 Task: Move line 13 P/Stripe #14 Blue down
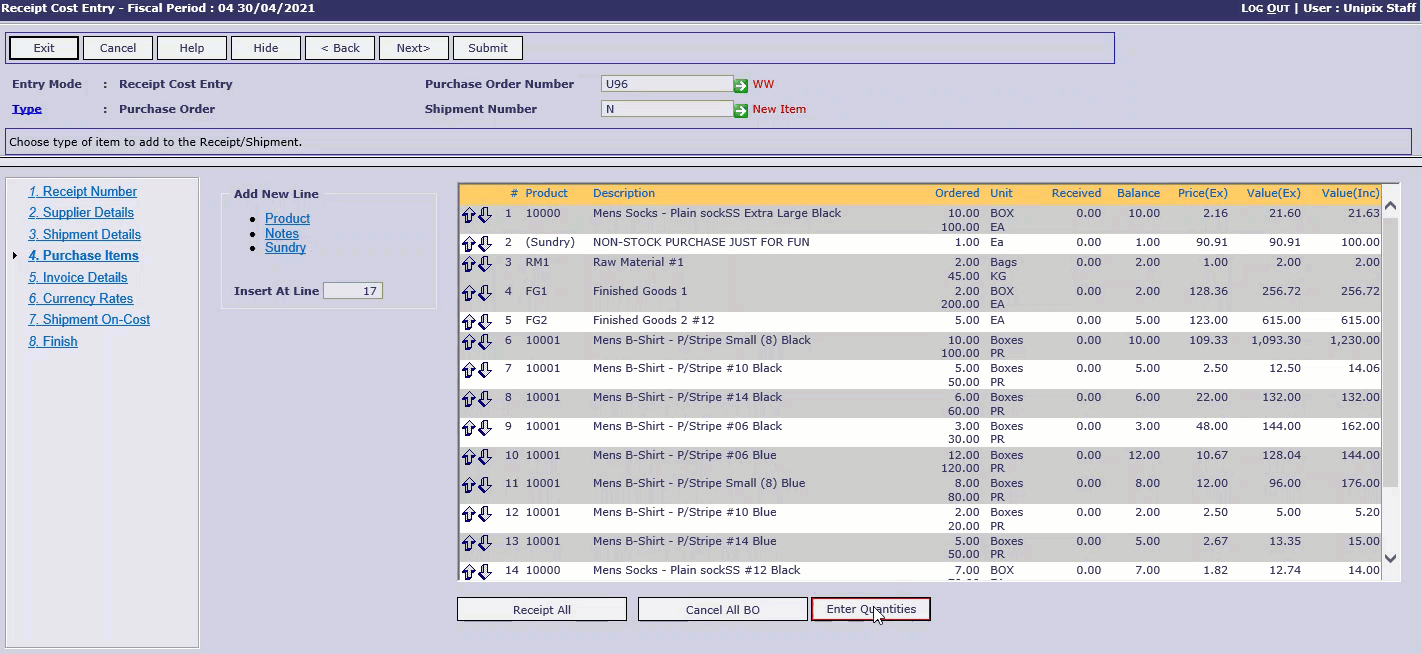485,543
